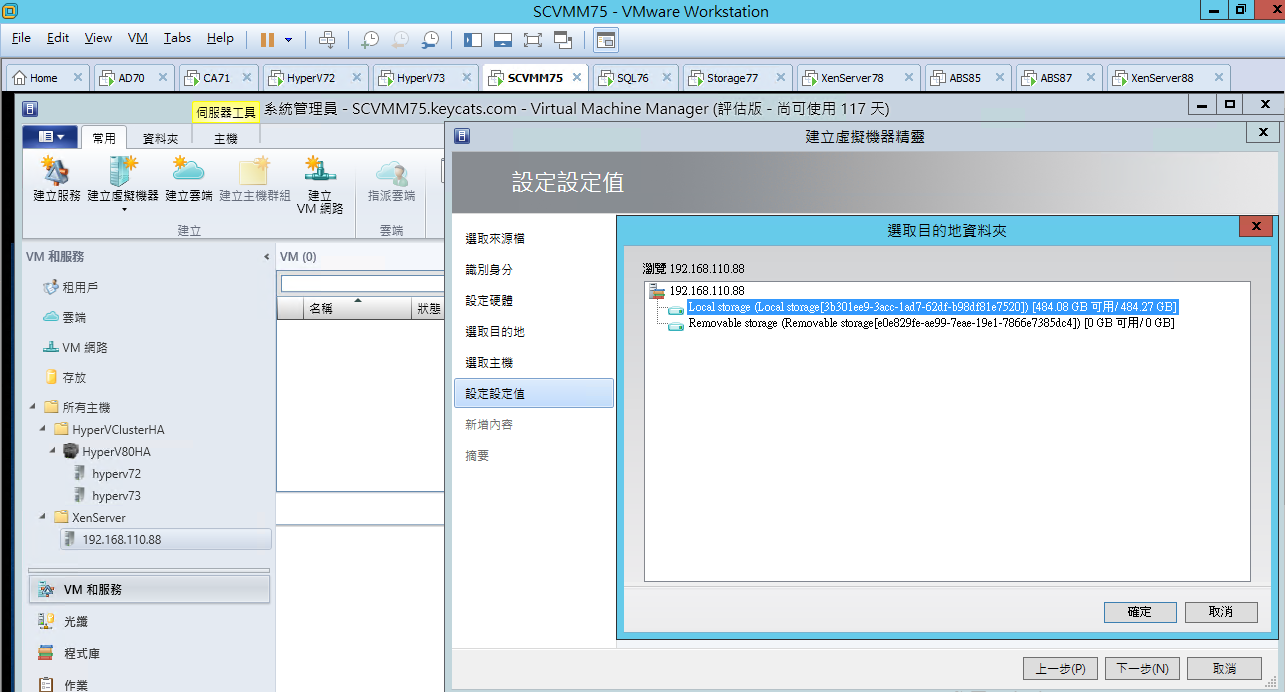Select Local storage in destination folder tree
This screenshot has height=692, width=1285.
tap(932, 306)
